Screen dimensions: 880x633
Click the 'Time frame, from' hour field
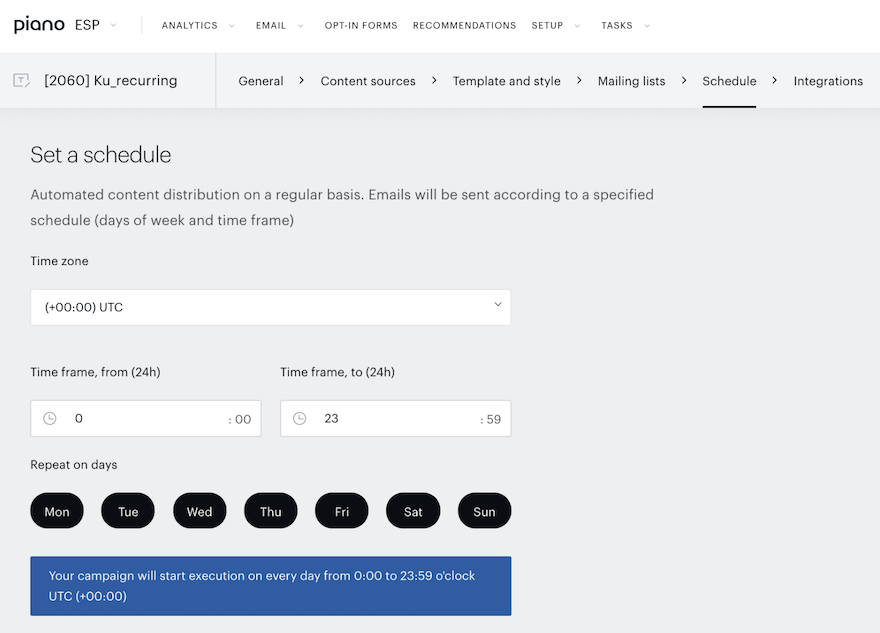[146, 419]
